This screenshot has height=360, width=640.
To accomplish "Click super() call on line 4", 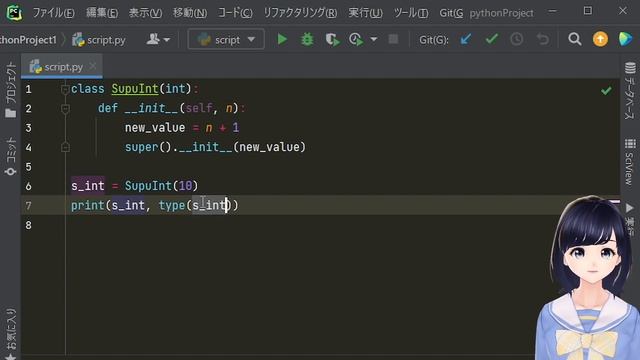I will tap(148, 147).
